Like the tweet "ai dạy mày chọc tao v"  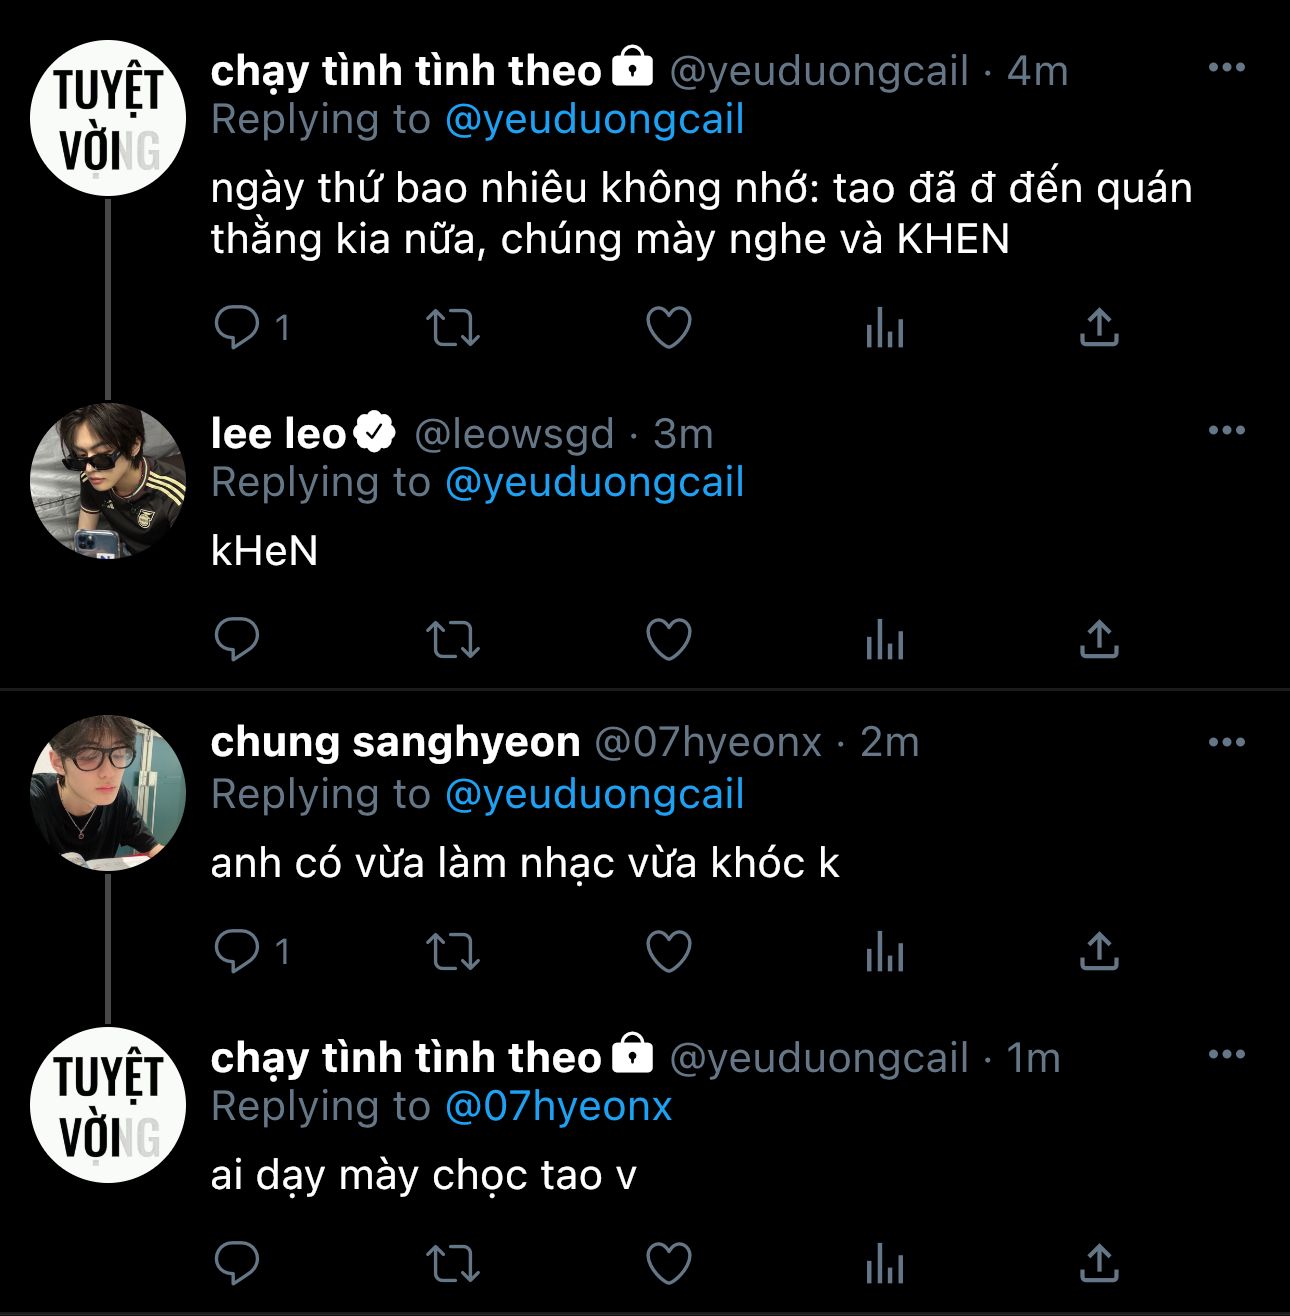tap(669, 1263)
